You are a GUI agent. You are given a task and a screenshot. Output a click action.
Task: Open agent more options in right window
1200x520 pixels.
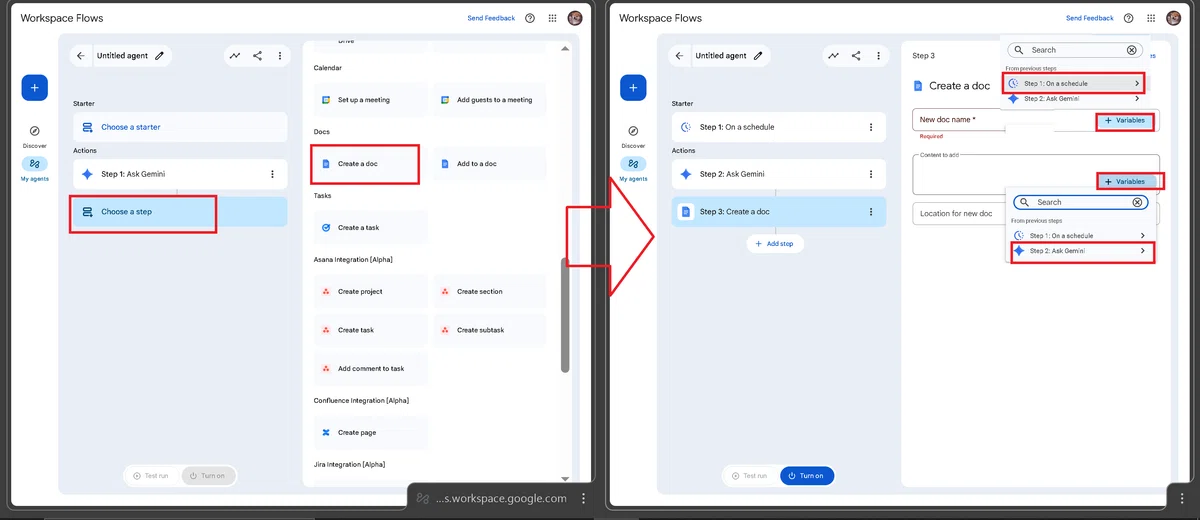pyautogui.click(x=879, y=56)
